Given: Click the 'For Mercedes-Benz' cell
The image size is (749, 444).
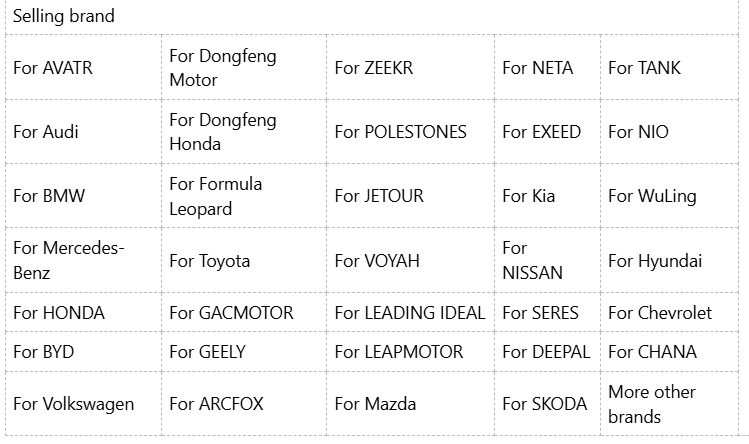Looking at the screenshot, I should tap(69, 260).
